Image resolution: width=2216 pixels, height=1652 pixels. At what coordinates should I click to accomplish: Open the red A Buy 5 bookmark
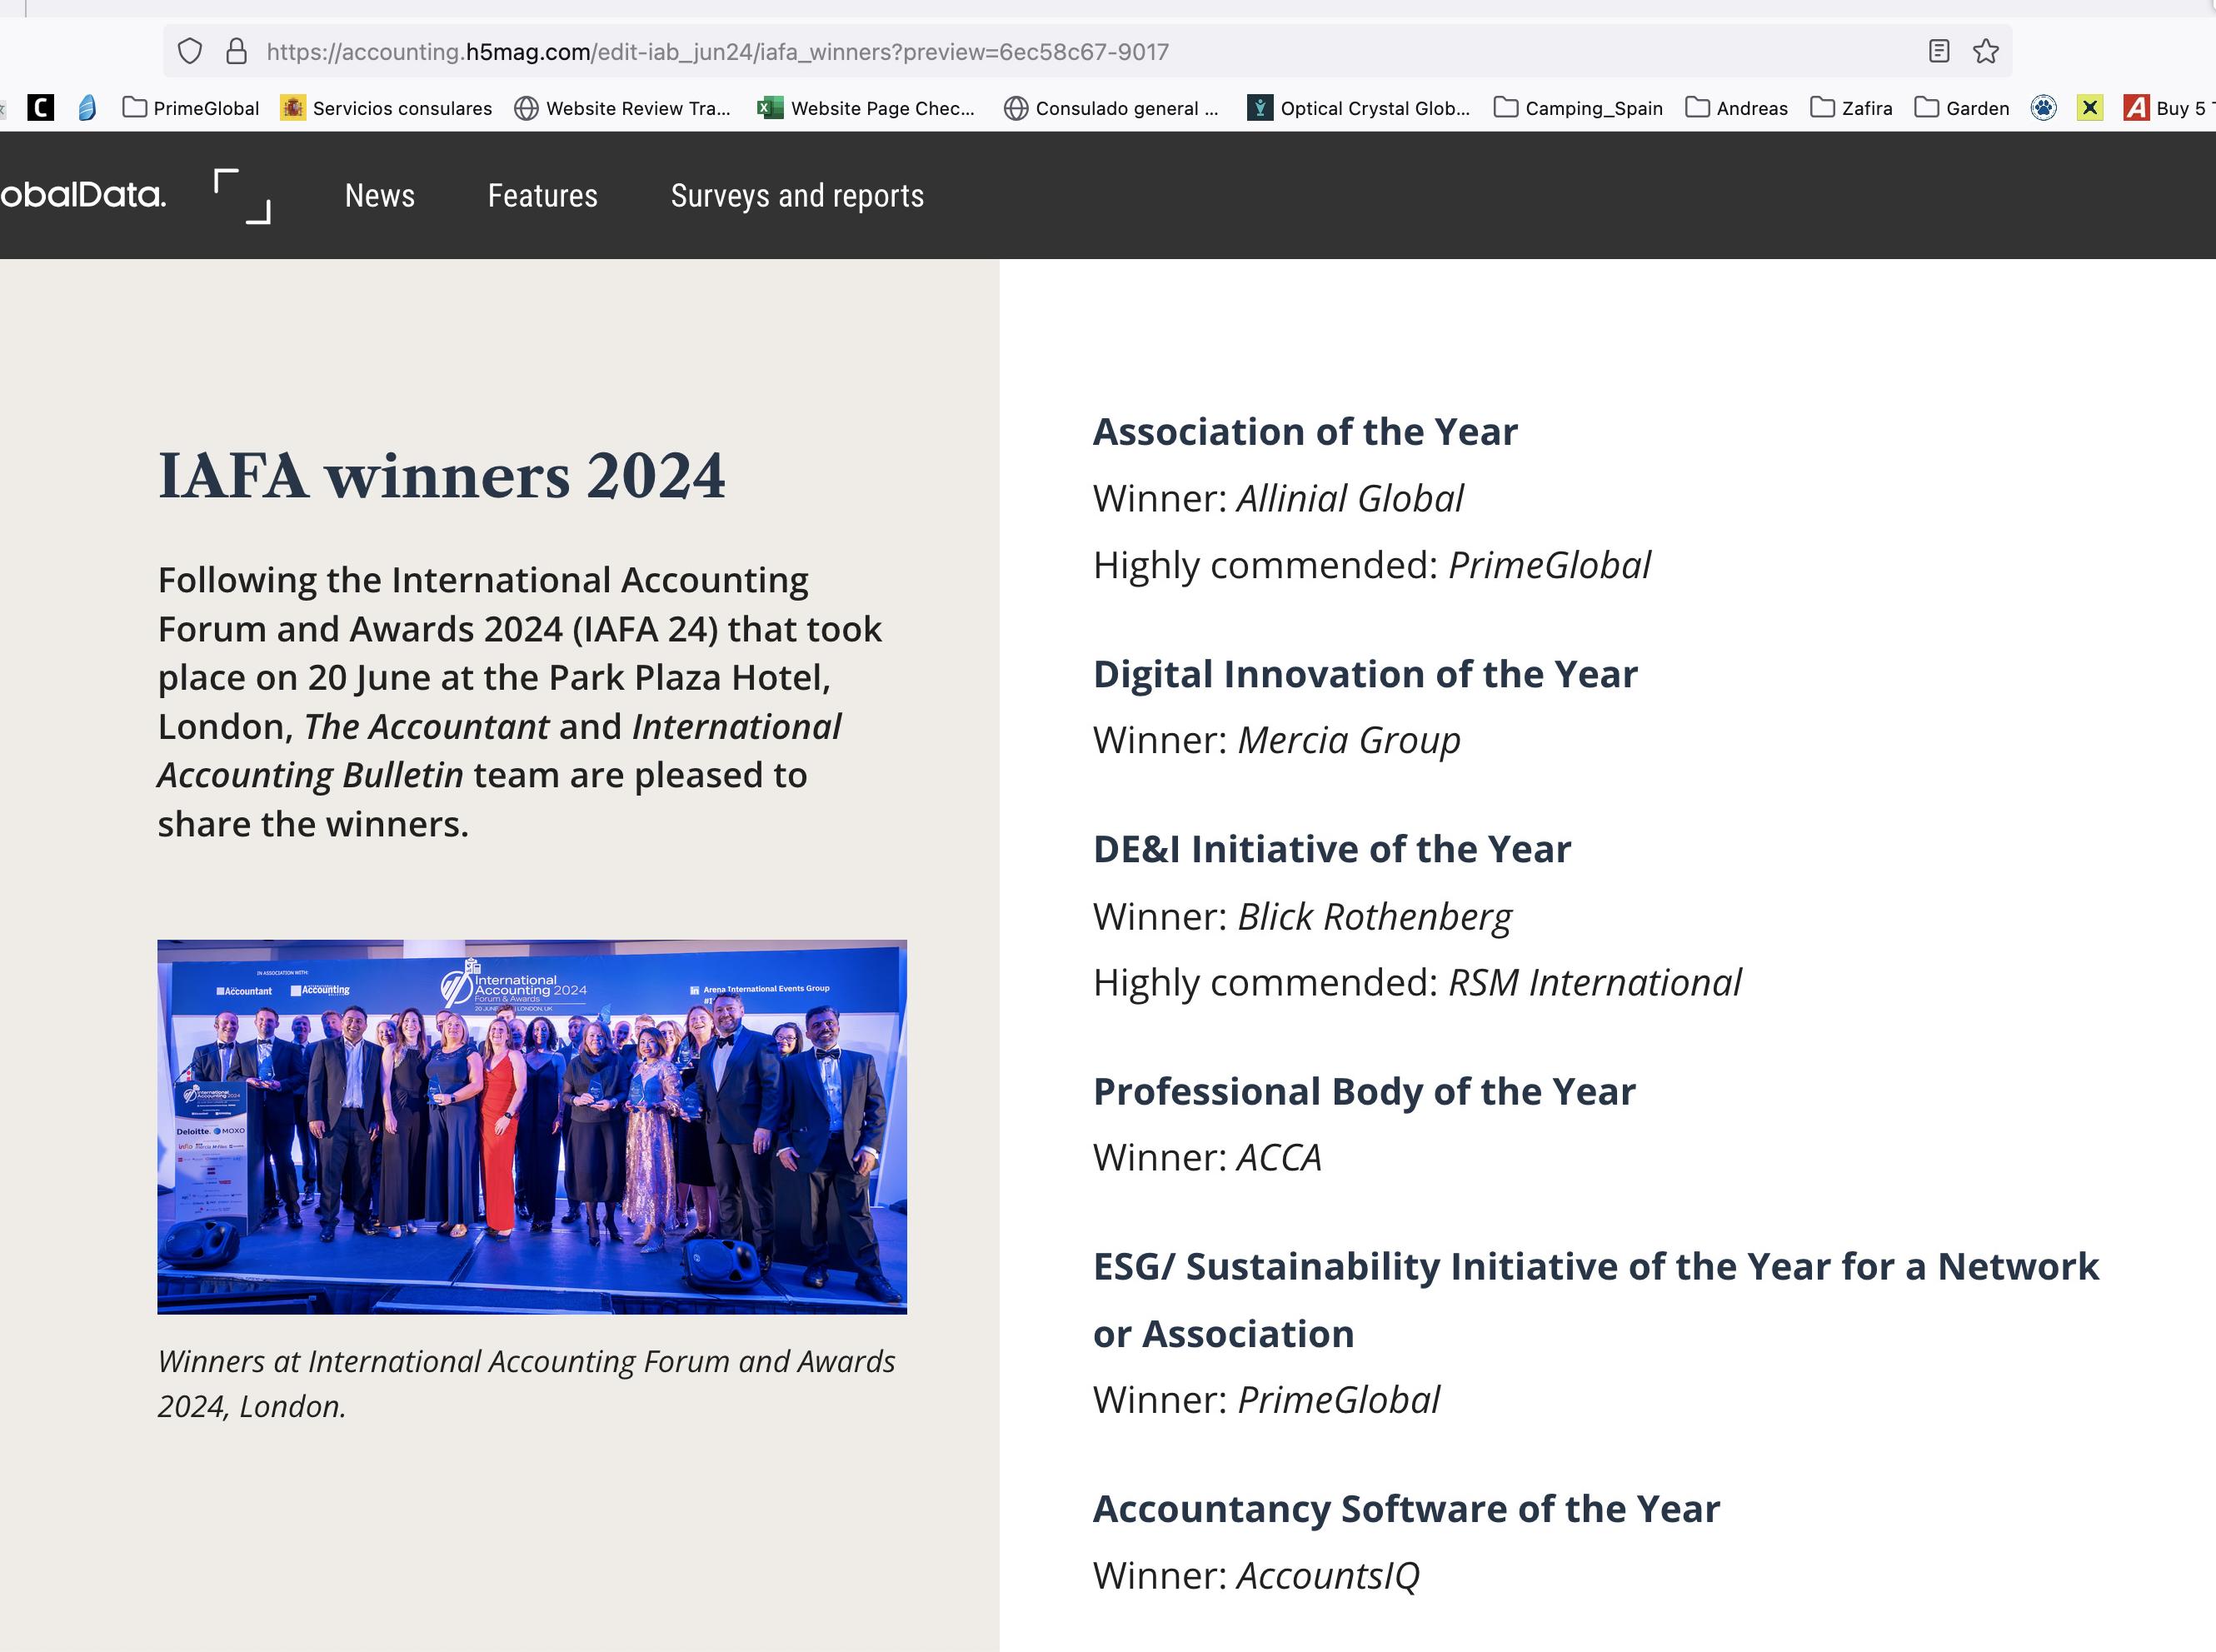(2169, 108)
